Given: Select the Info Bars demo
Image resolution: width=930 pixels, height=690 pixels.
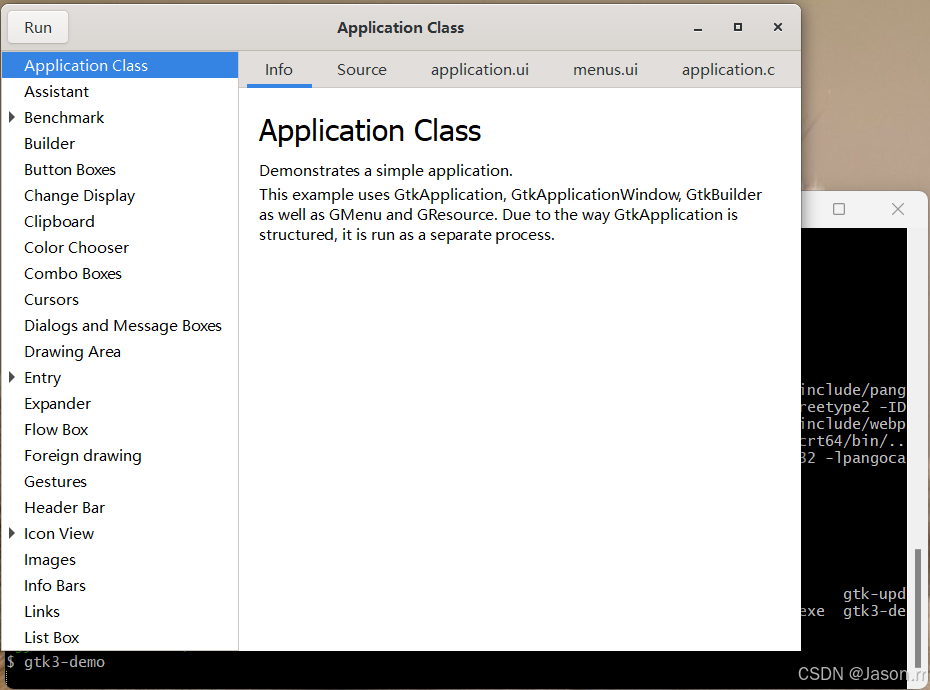Looking at the screenshot, I should [120, 586].
